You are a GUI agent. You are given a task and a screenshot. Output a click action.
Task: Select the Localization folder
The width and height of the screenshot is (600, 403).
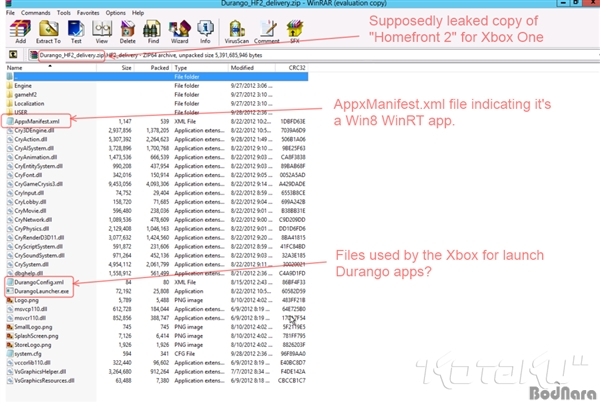[x=29, y=103]
